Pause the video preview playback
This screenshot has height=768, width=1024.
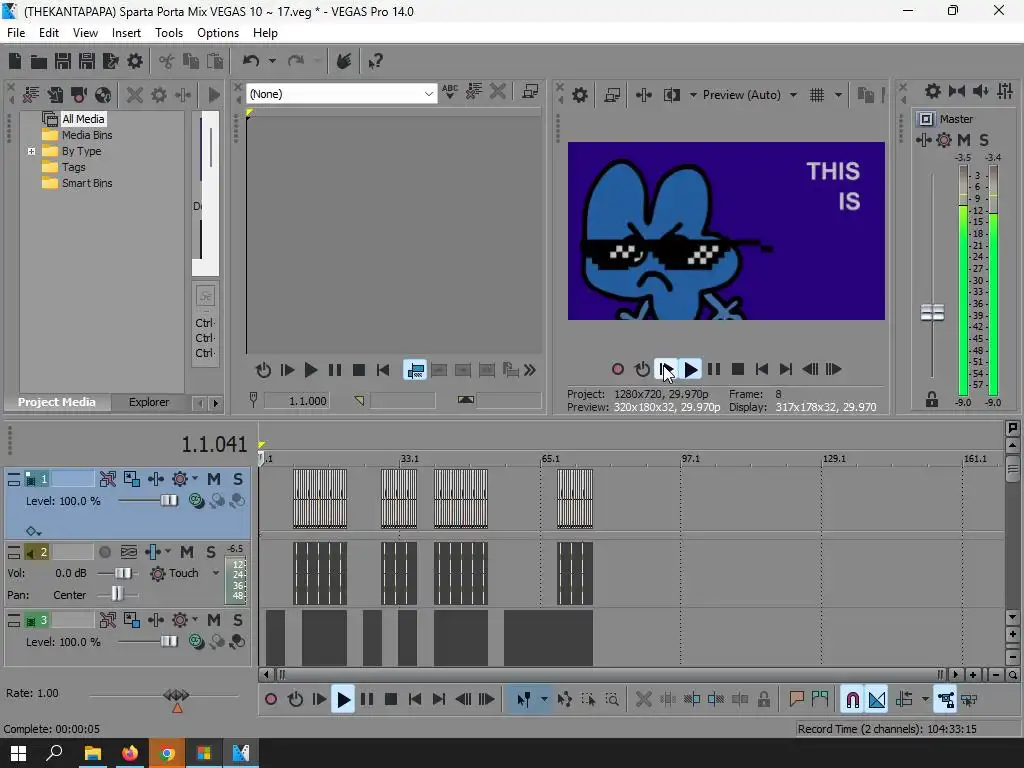point(714,370)
